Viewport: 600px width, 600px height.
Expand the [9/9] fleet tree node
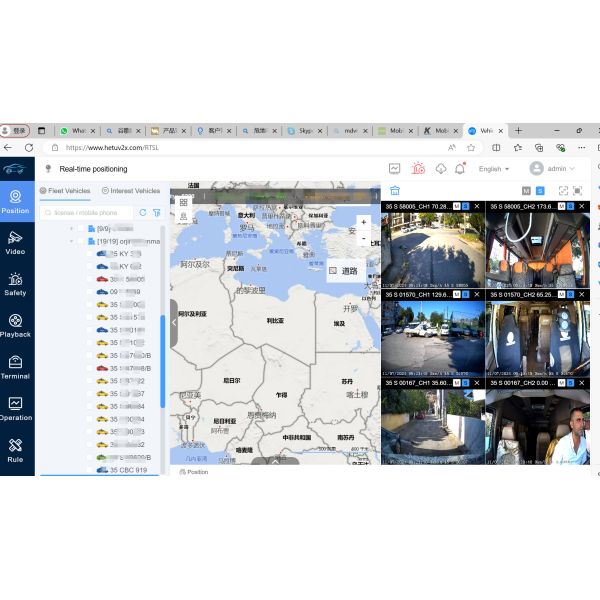(70, 228)
